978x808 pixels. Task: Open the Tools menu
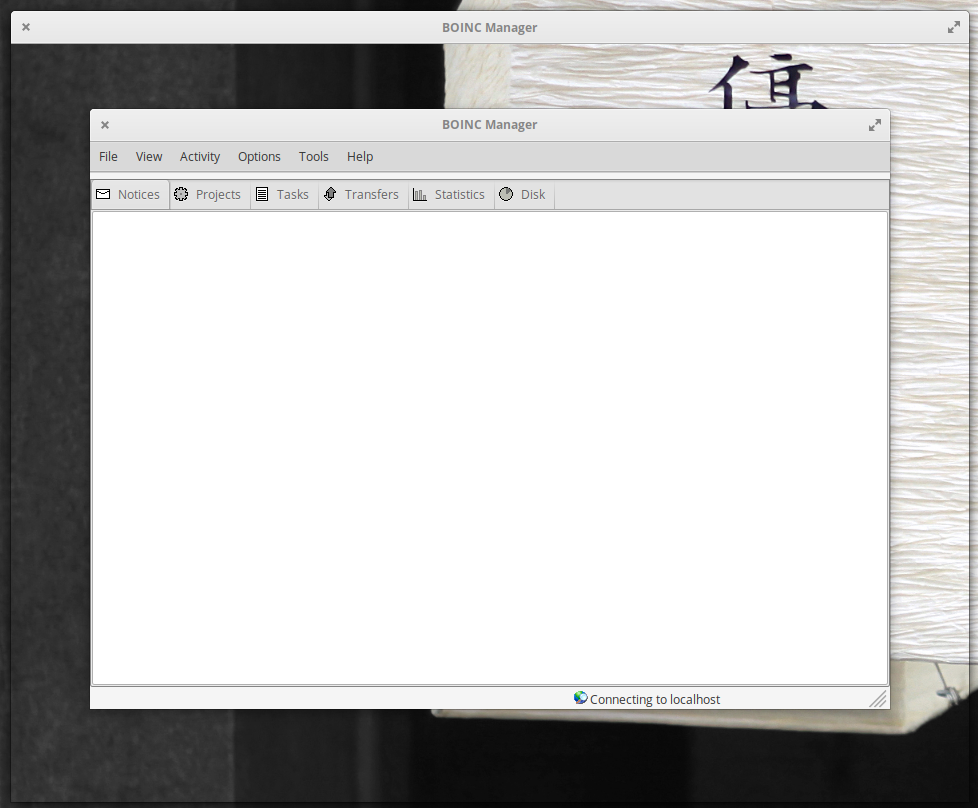coord(313,157)
